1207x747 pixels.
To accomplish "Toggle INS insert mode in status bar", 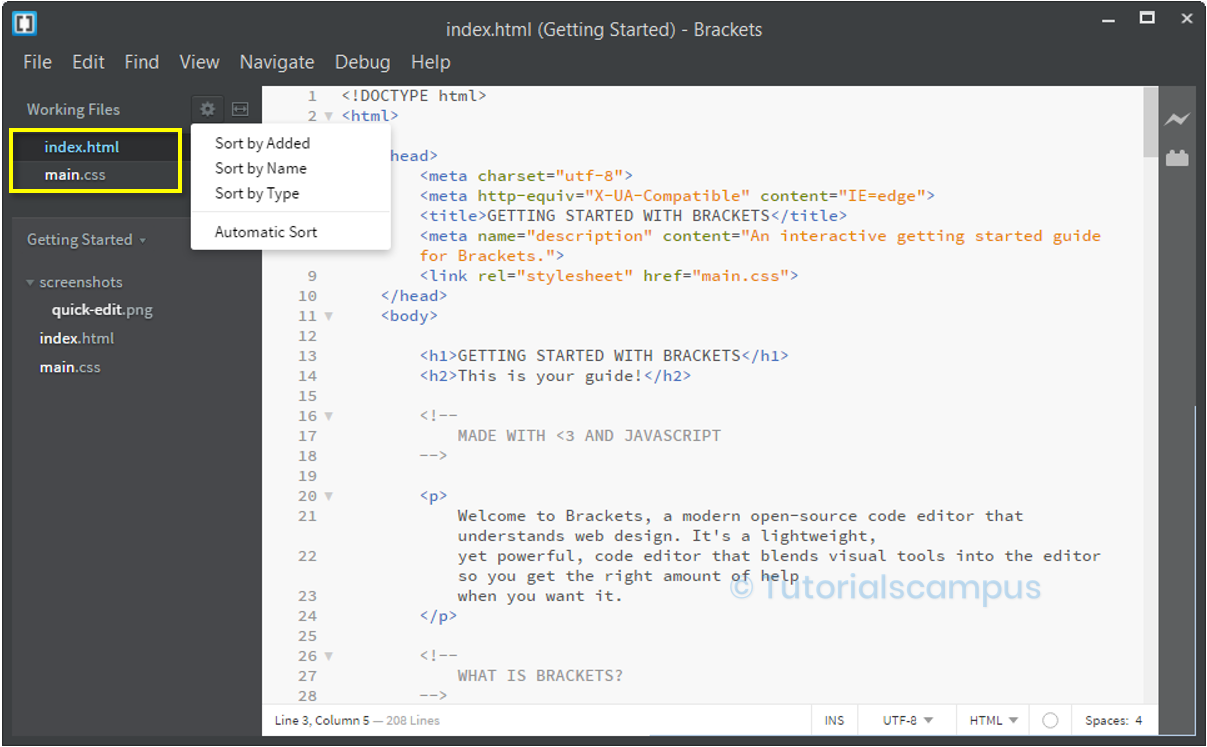I will click(x=834, y=720).
